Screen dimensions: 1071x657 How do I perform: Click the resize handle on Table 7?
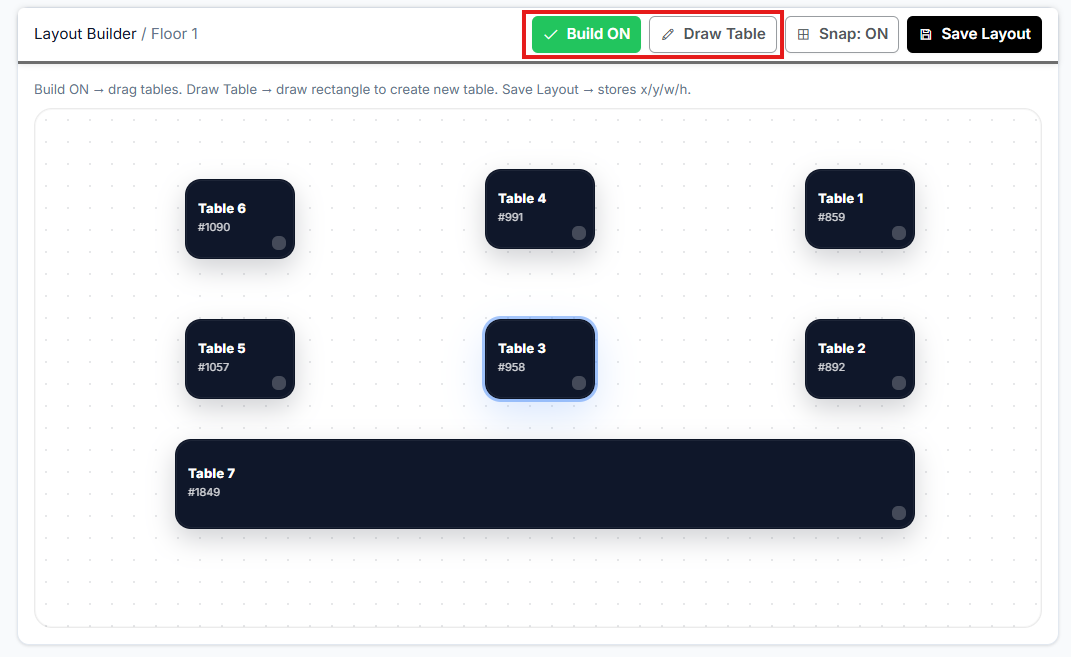point(899,513)
